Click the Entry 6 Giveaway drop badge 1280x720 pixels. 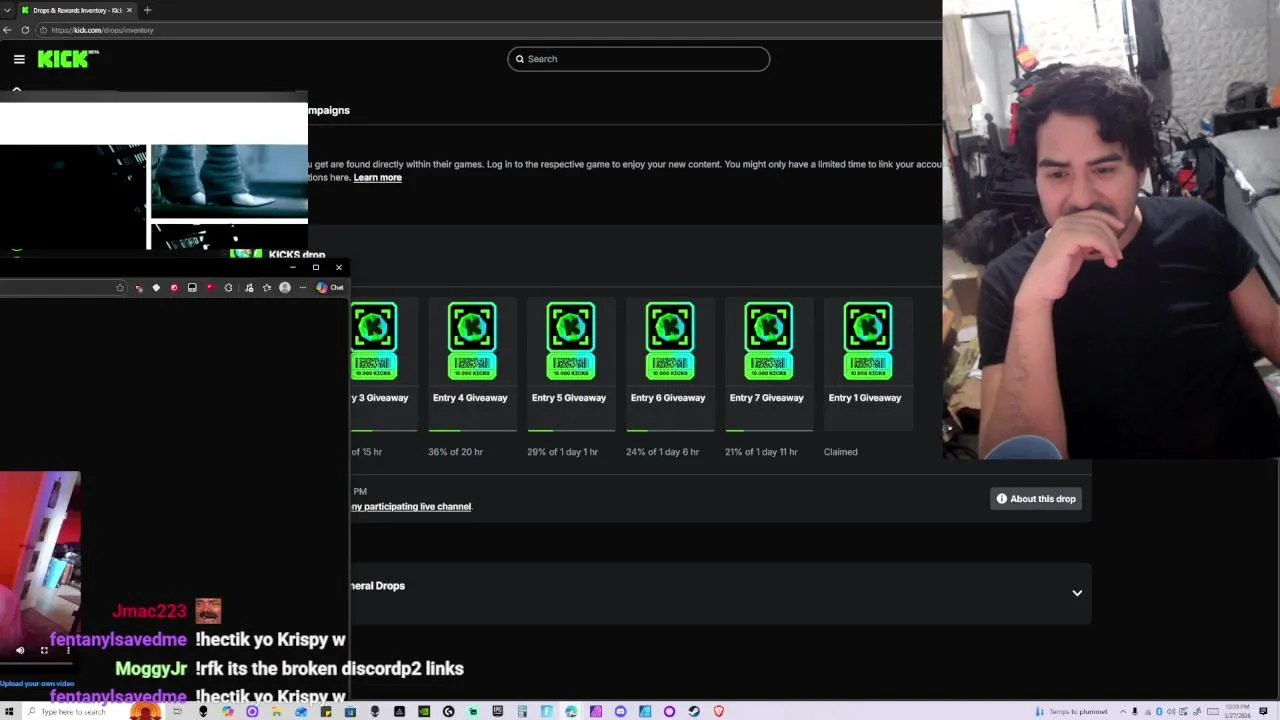click(669, 341)
